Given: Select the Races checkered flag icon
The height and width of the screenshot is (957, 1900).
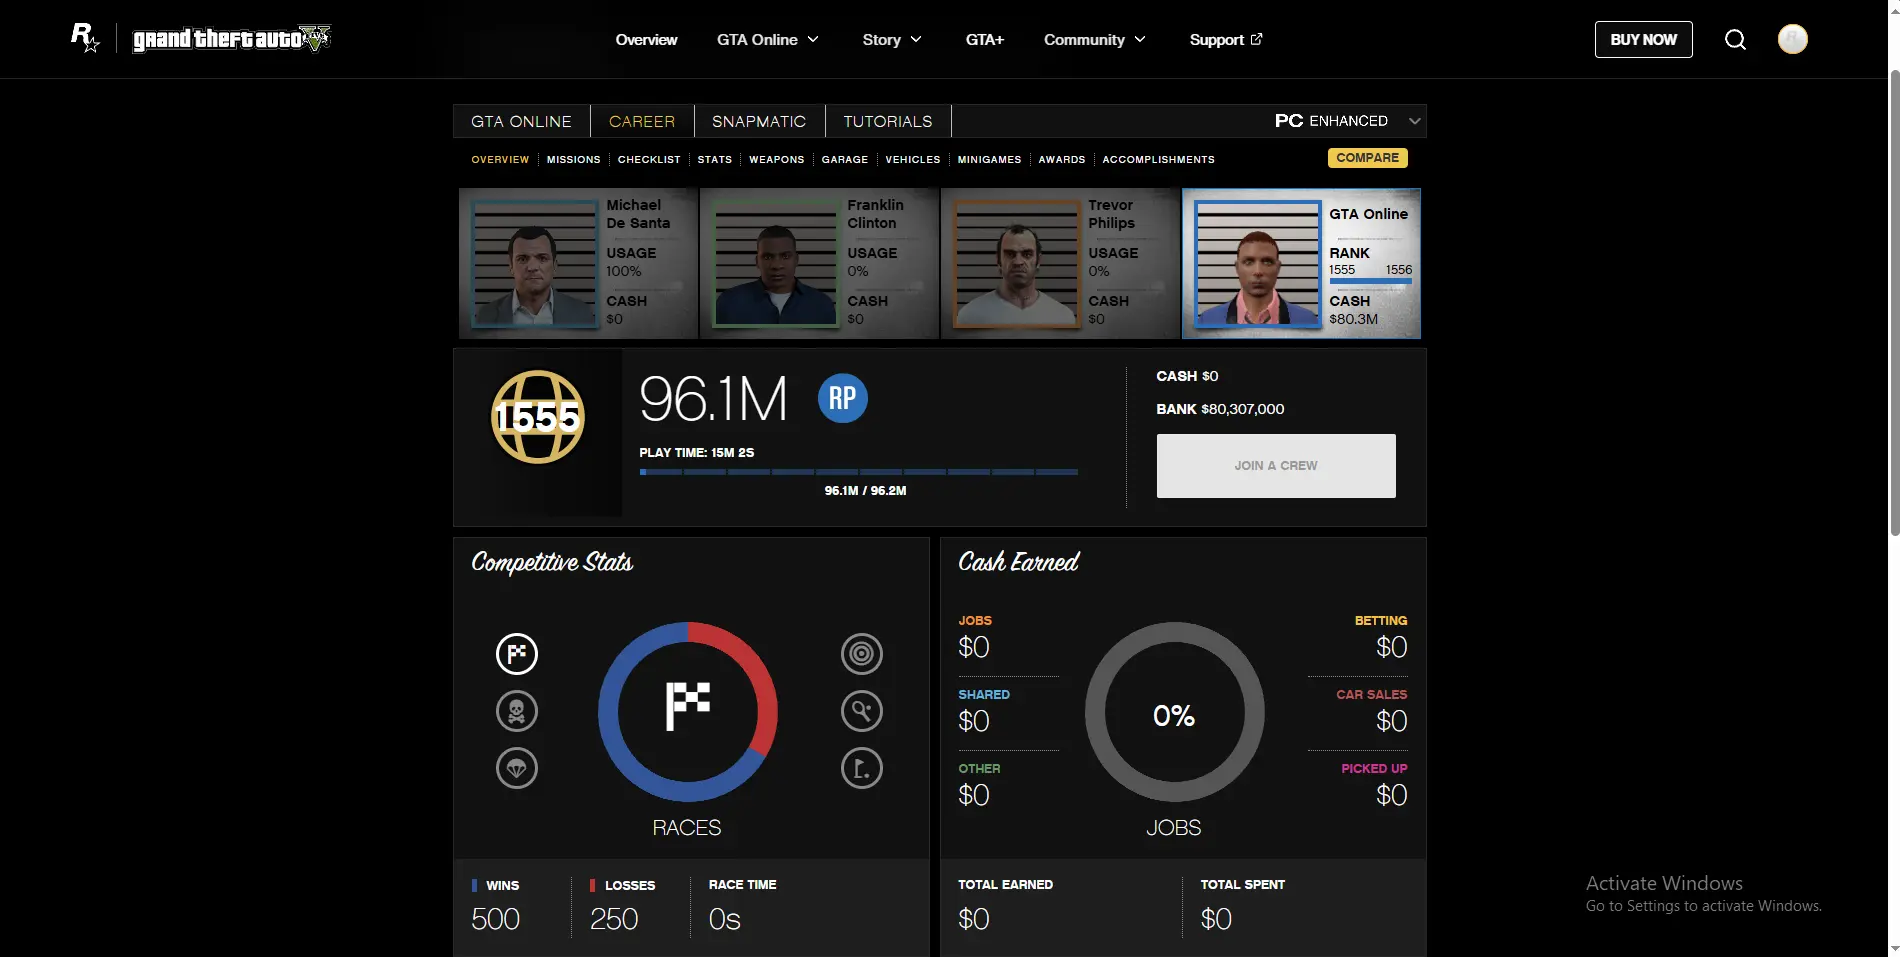Looking at the screenshot, I should click(x=517, y=654).
